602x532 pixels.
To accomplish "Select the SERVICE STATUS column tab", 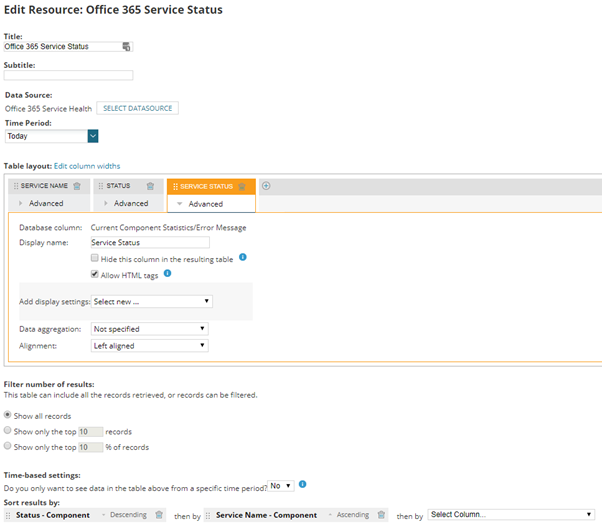I will (211, 187).
